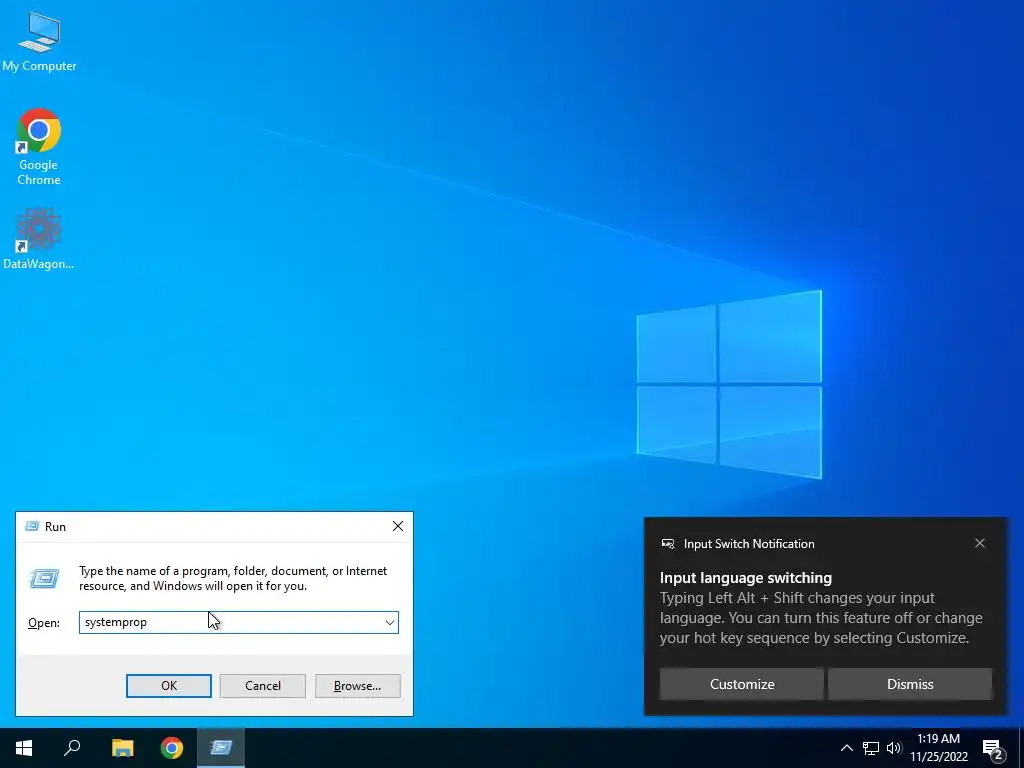Click the Show desktop strip
Viewport: 1024px width, 768px height.
1021,748
